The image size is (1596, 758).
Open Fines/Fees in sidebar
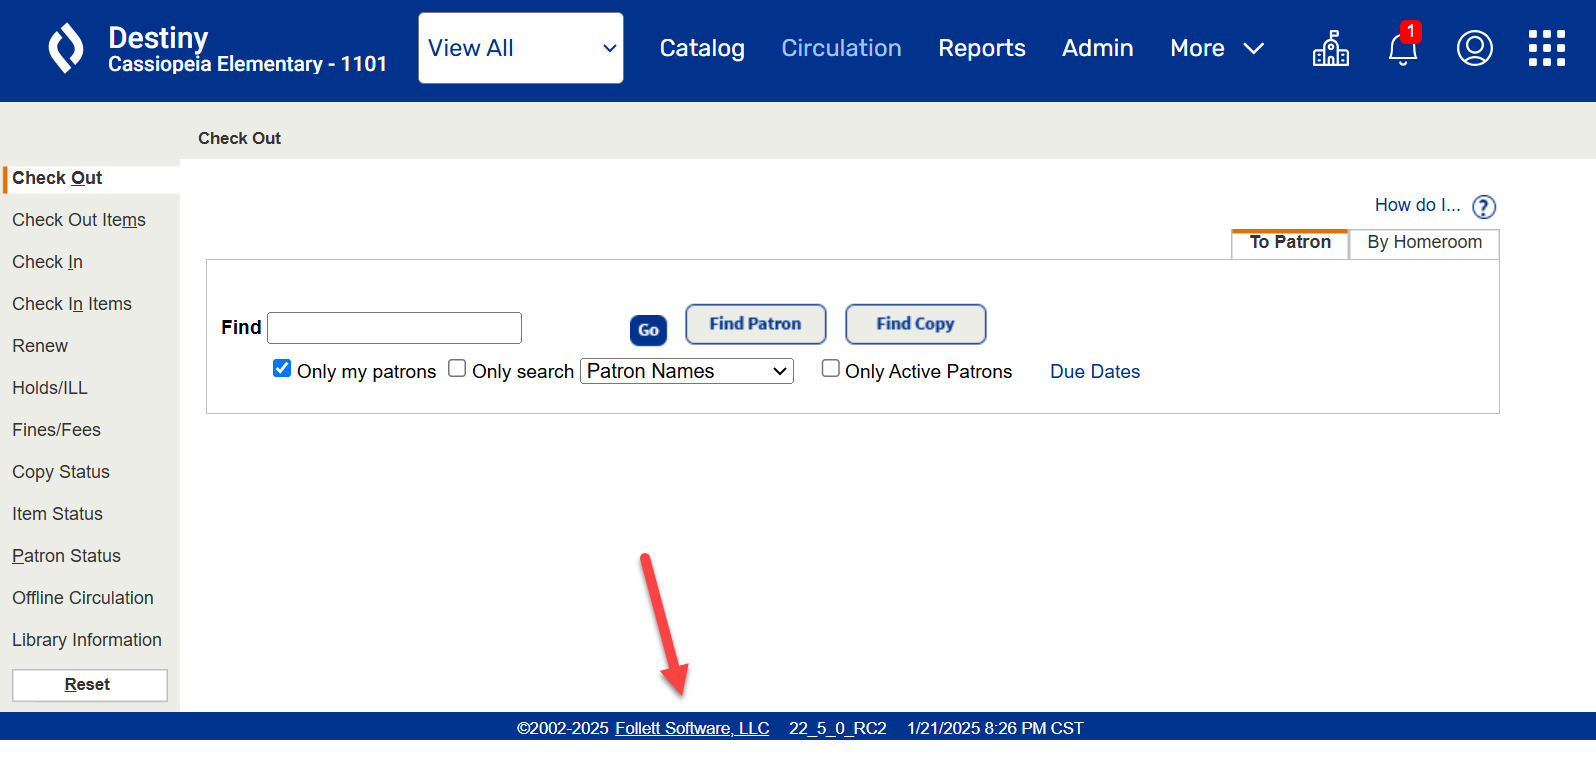tap(56, 430)
